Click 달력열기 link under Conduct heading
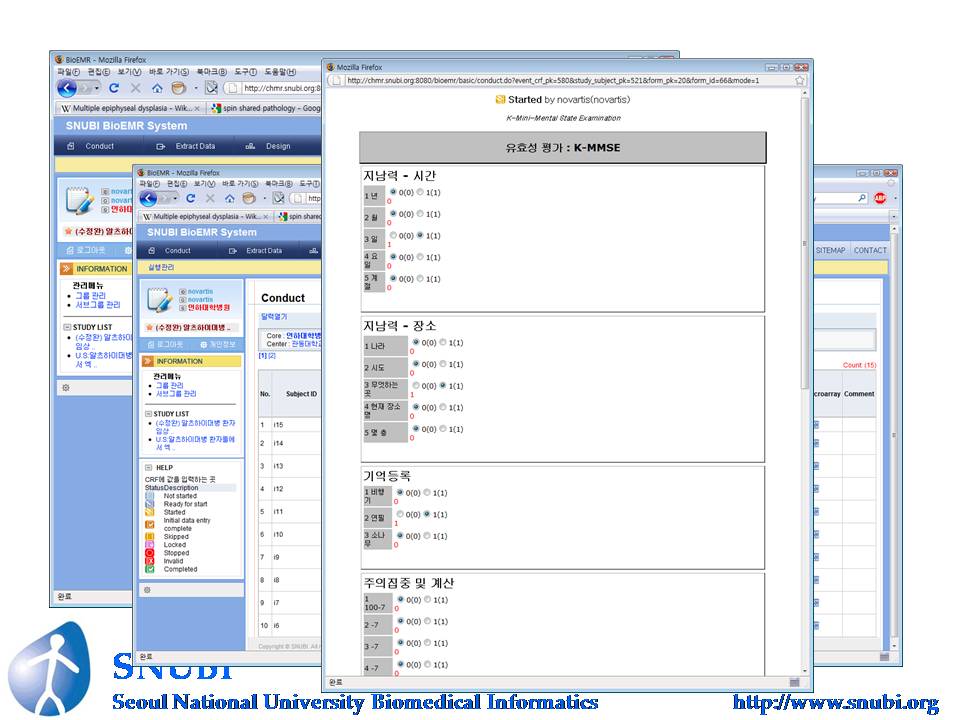960x720 pixels. [274, 317]
